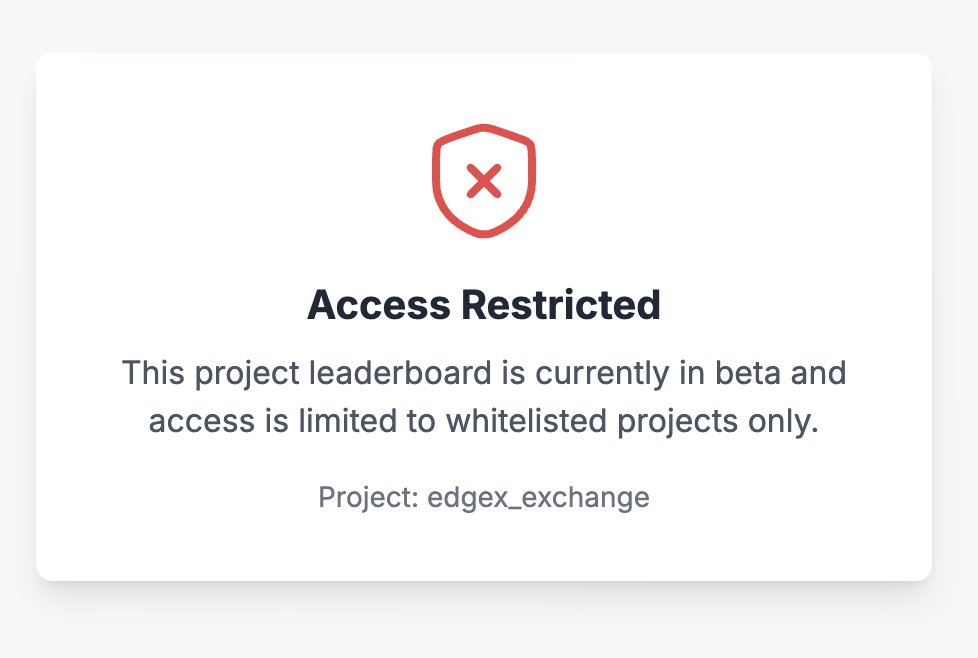Viewport: 978px width, 658px height.
Task: Click the "access is limited" description line
Action: pyautogui.click(x=484, y=421)
